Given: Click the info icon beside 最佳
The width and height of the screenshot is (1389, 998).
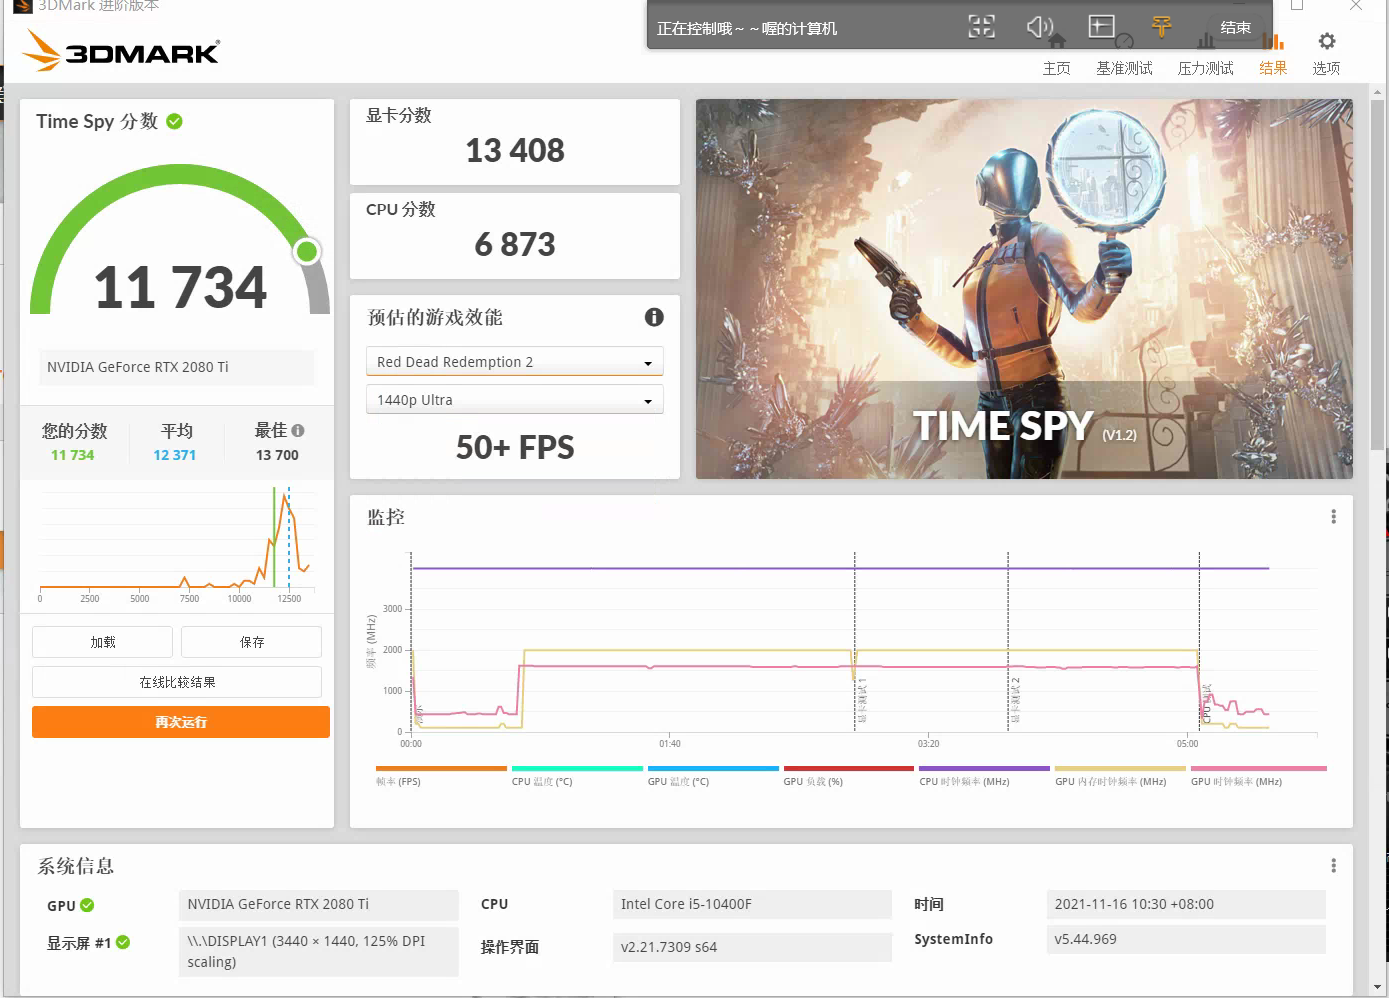Looking at the screenshot, I should click(x=298, y=431).
